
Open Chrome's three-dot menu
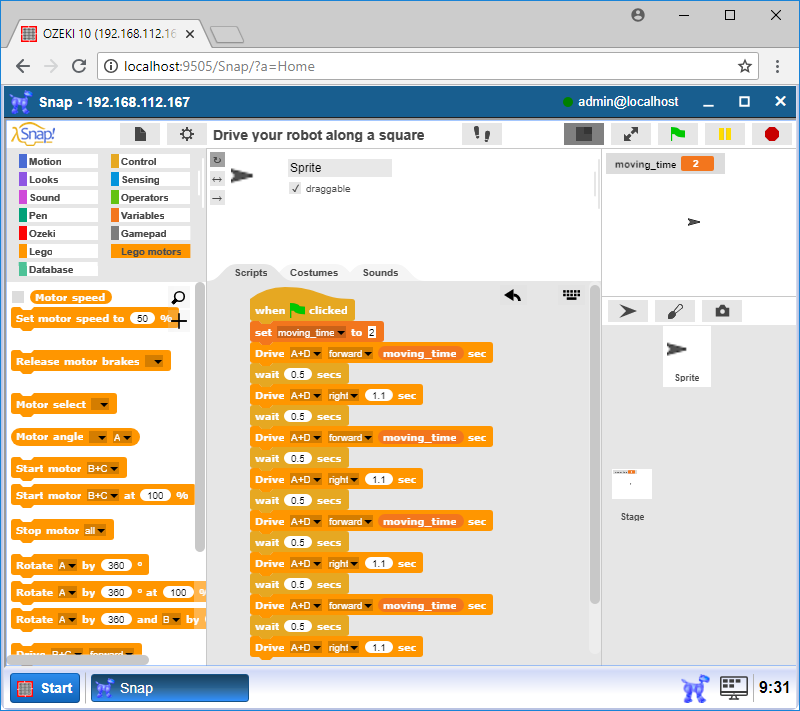777,66
